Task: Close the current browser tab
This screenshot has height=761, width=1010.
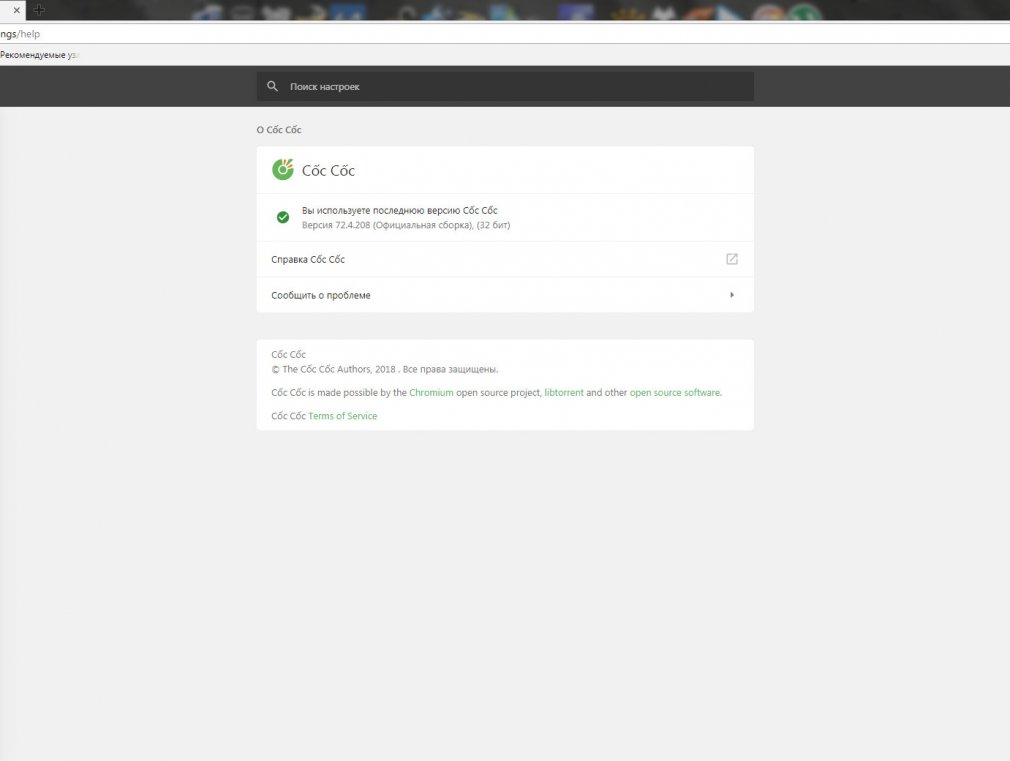Action: pyautogui.click(x=17, y=10)
